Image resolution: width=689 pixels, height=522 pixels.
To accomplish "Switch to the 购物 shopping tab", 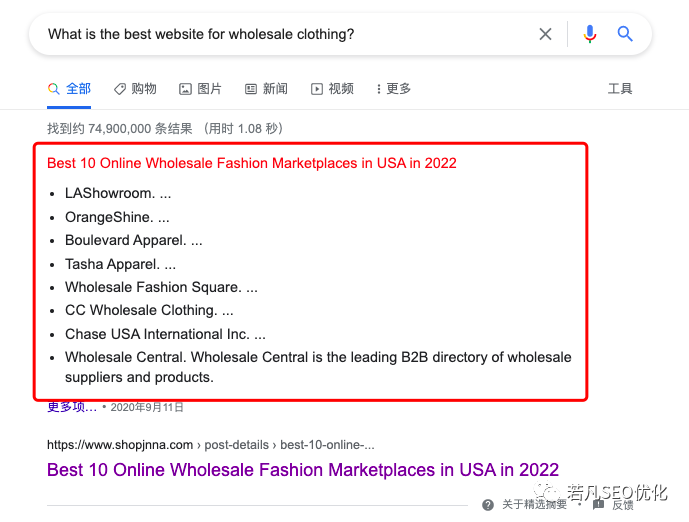I will coord(135,89).
